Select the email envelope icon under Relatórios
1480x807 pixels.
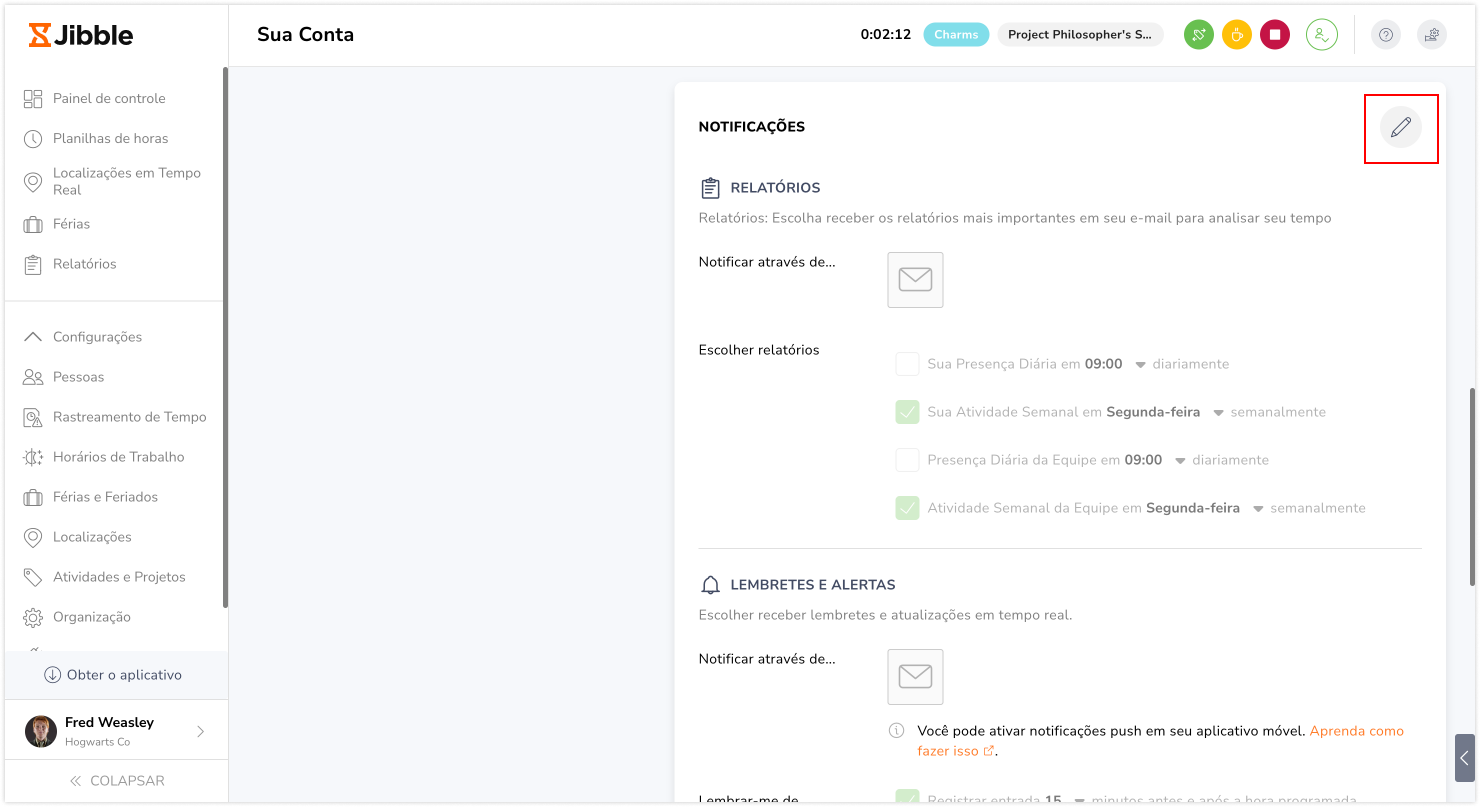(x=915, y=280)
